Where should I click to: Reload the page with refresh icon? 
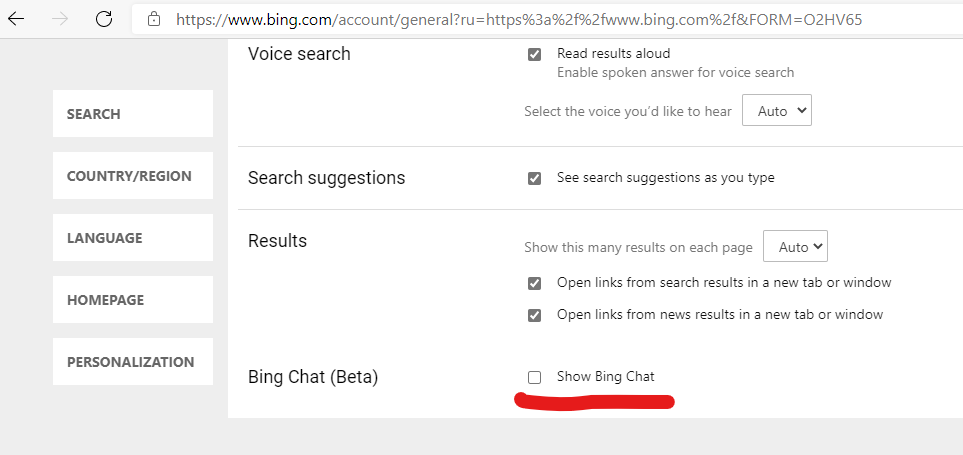pyautogui.click(x=103, y=18)
